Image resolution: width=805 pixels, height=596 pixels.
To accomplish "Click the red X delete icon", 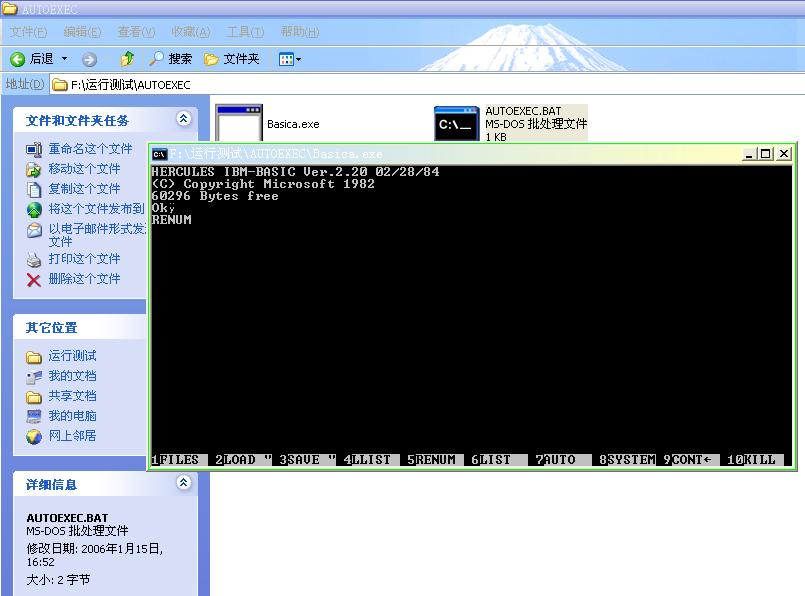I will pos(34,280).
